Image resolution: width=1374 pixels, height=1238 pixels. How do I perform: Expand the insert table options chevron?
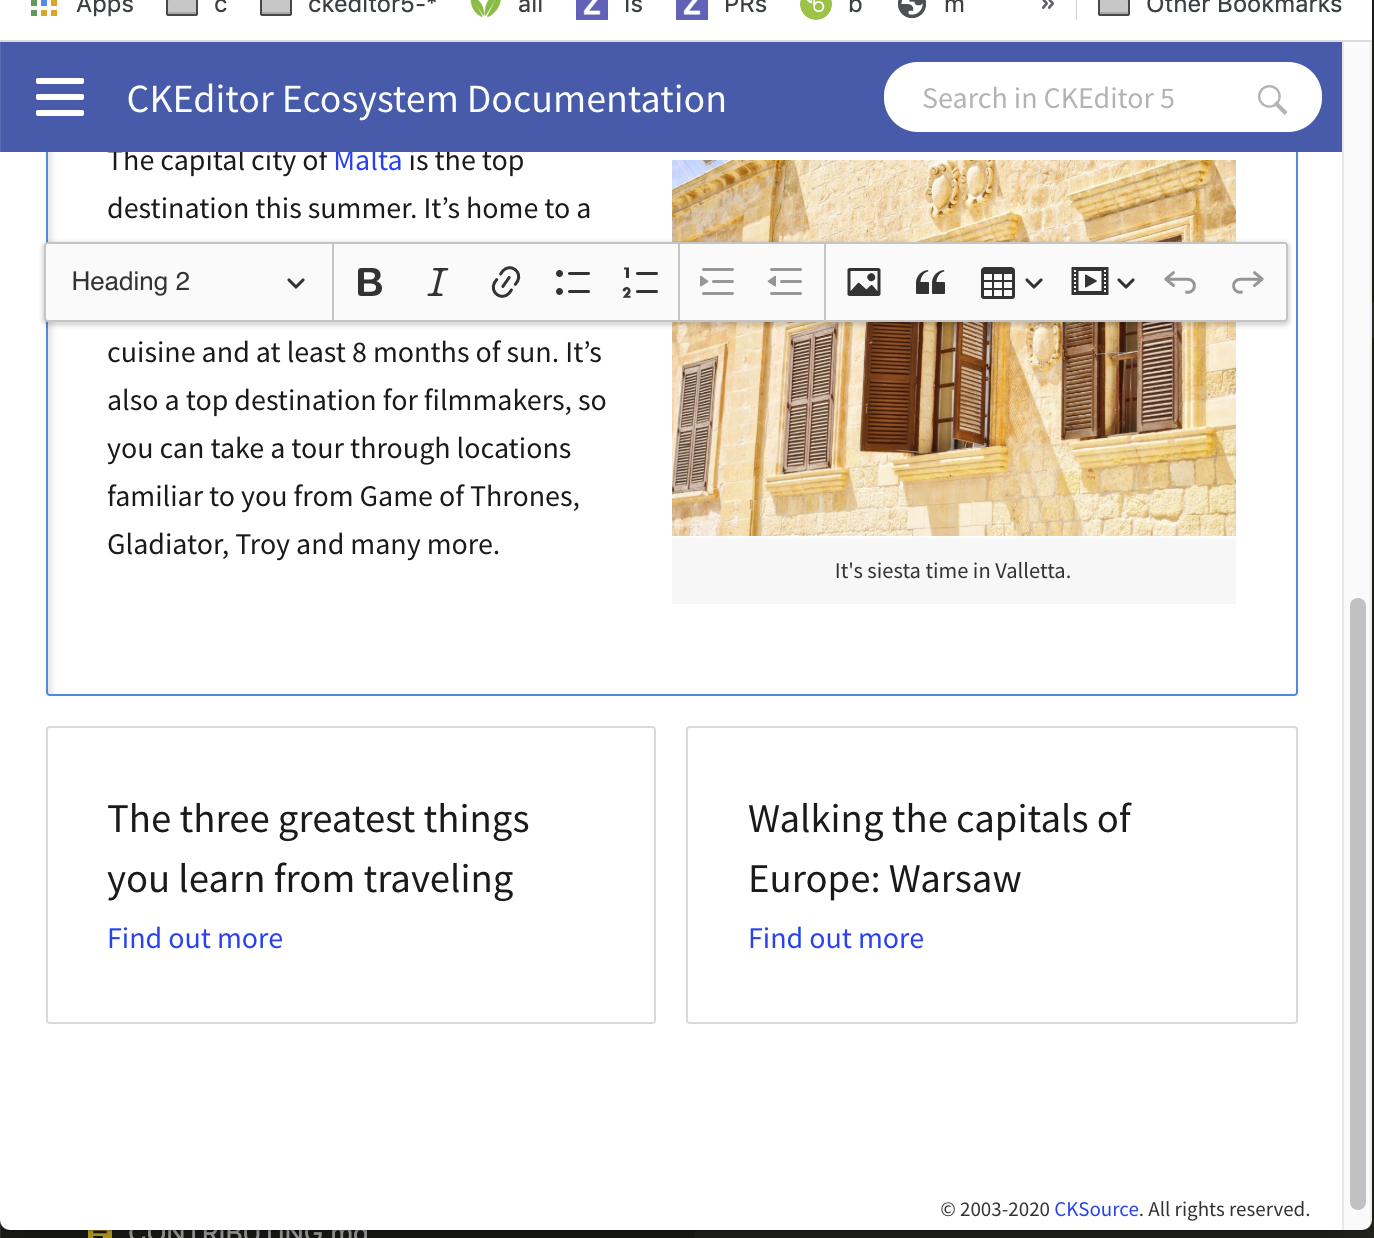[1033, 282]
